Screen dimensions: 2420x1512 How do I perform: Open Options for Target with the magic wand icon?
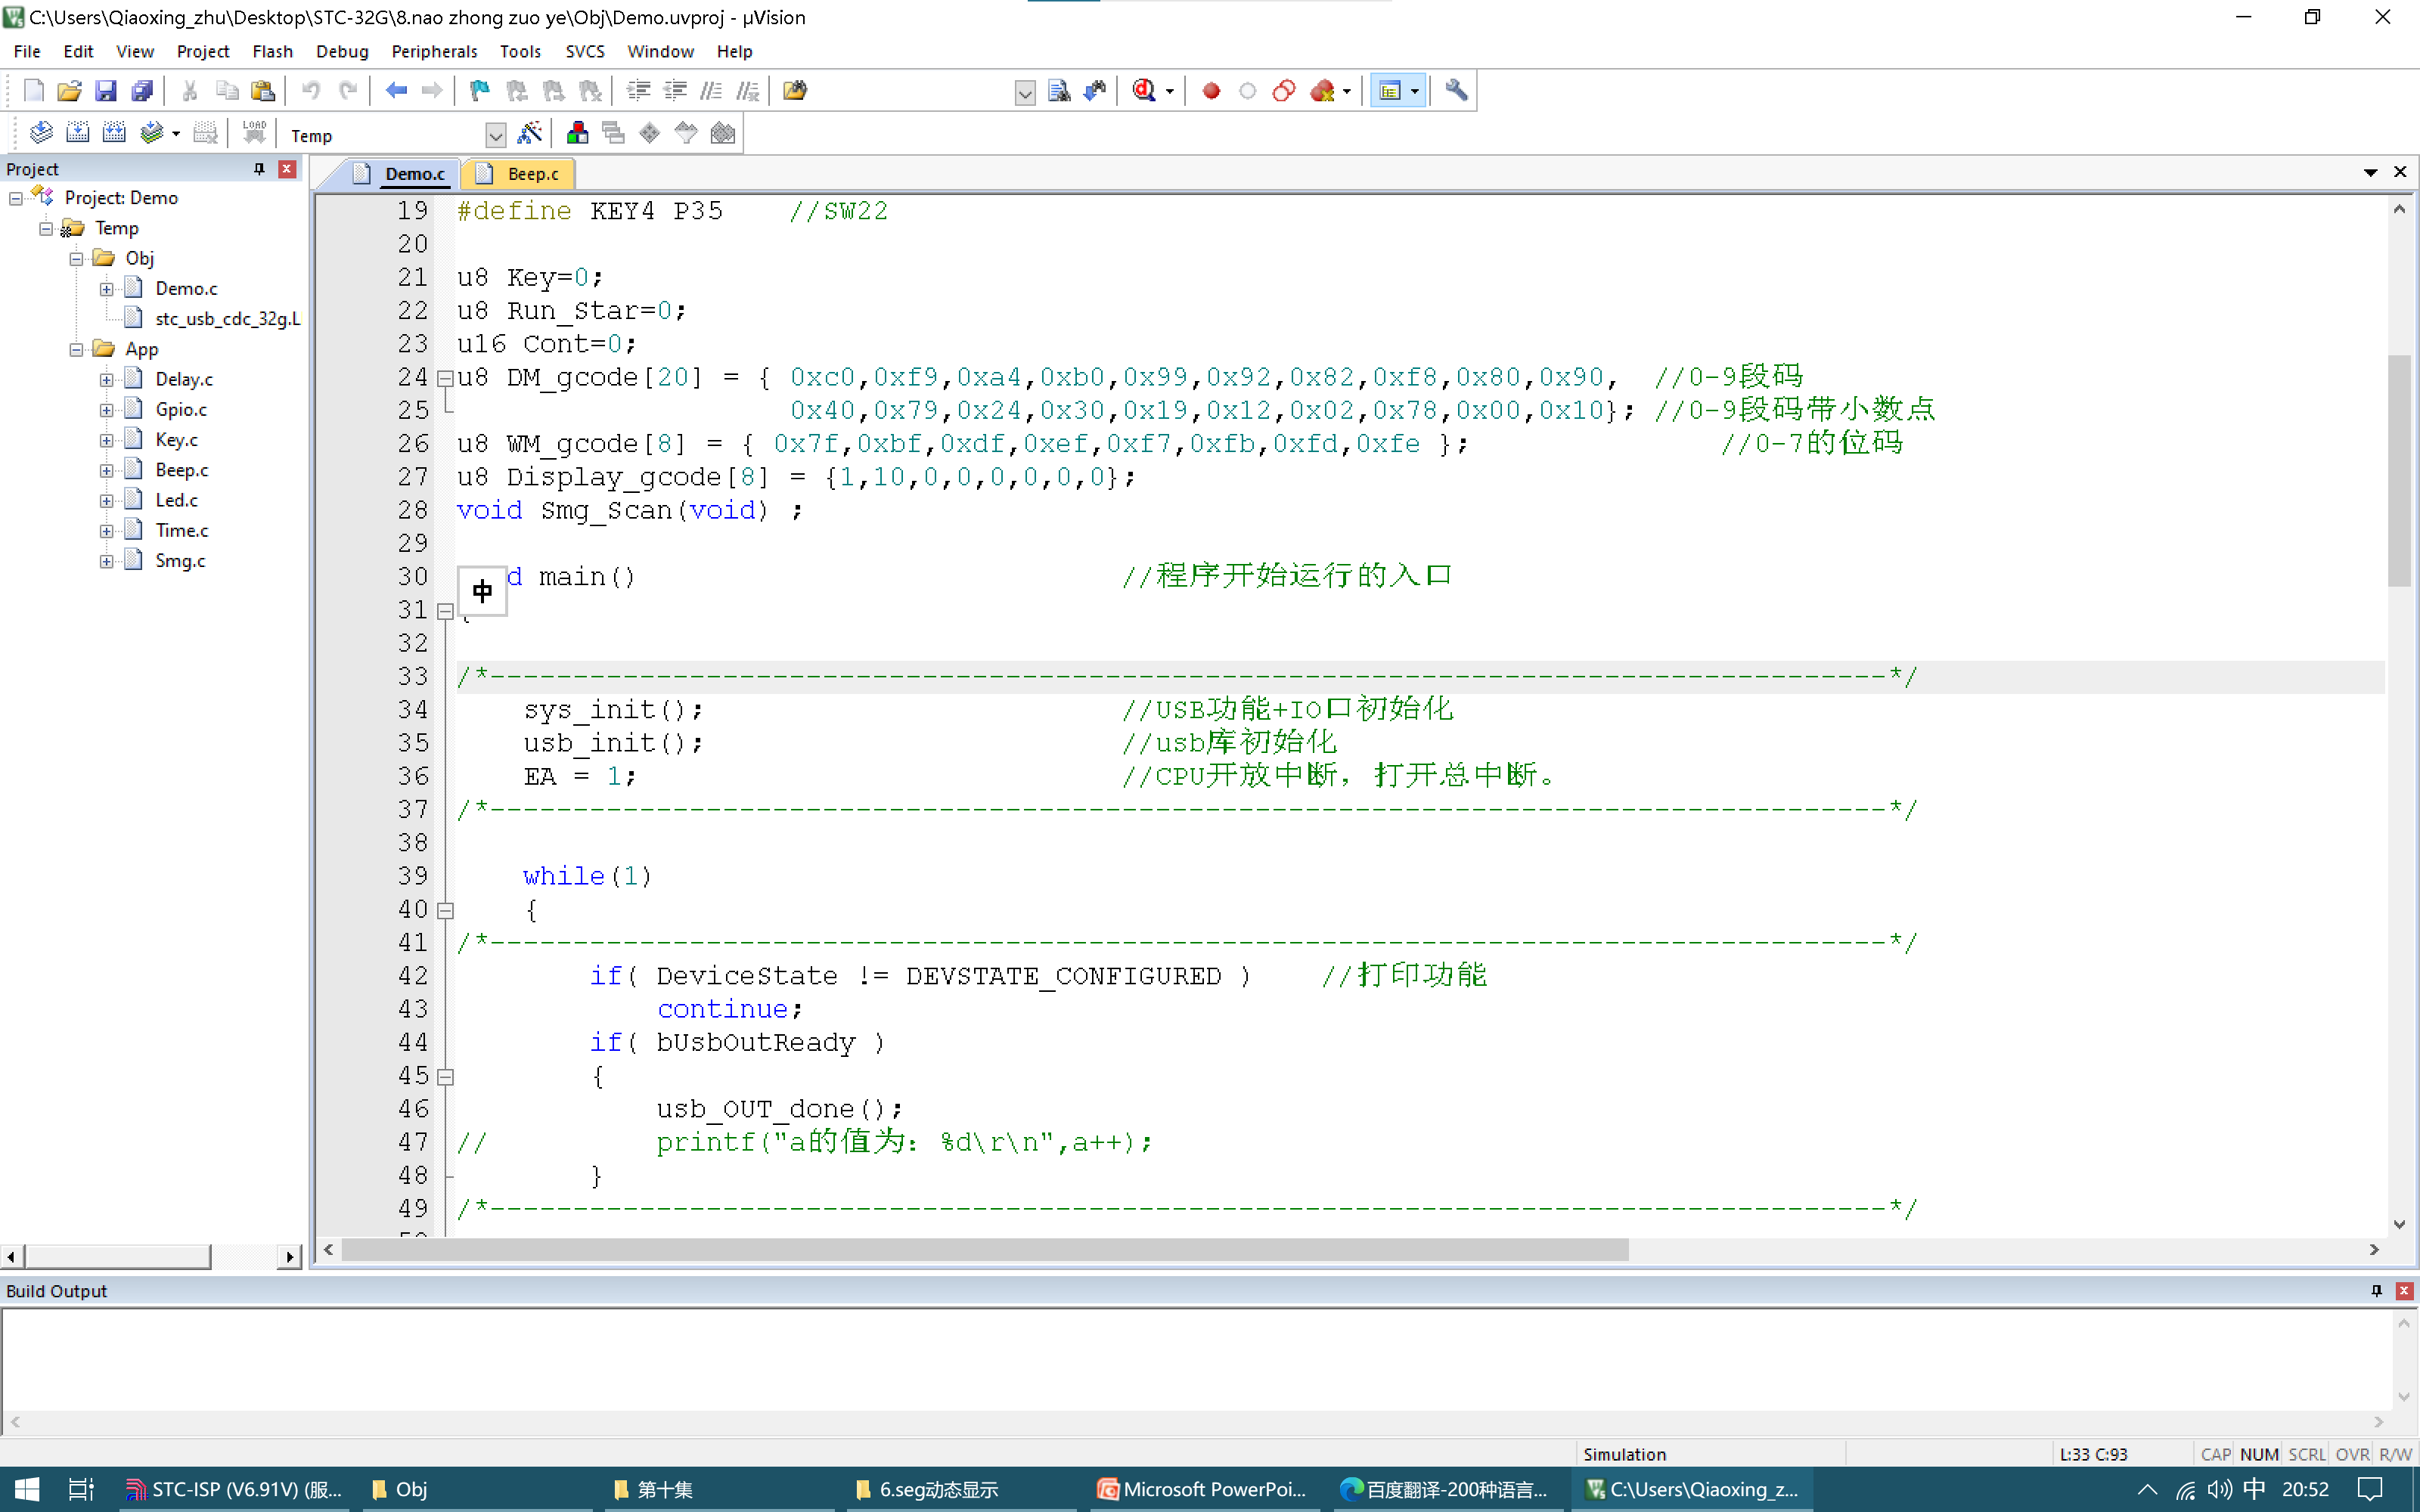click(530, 133)
